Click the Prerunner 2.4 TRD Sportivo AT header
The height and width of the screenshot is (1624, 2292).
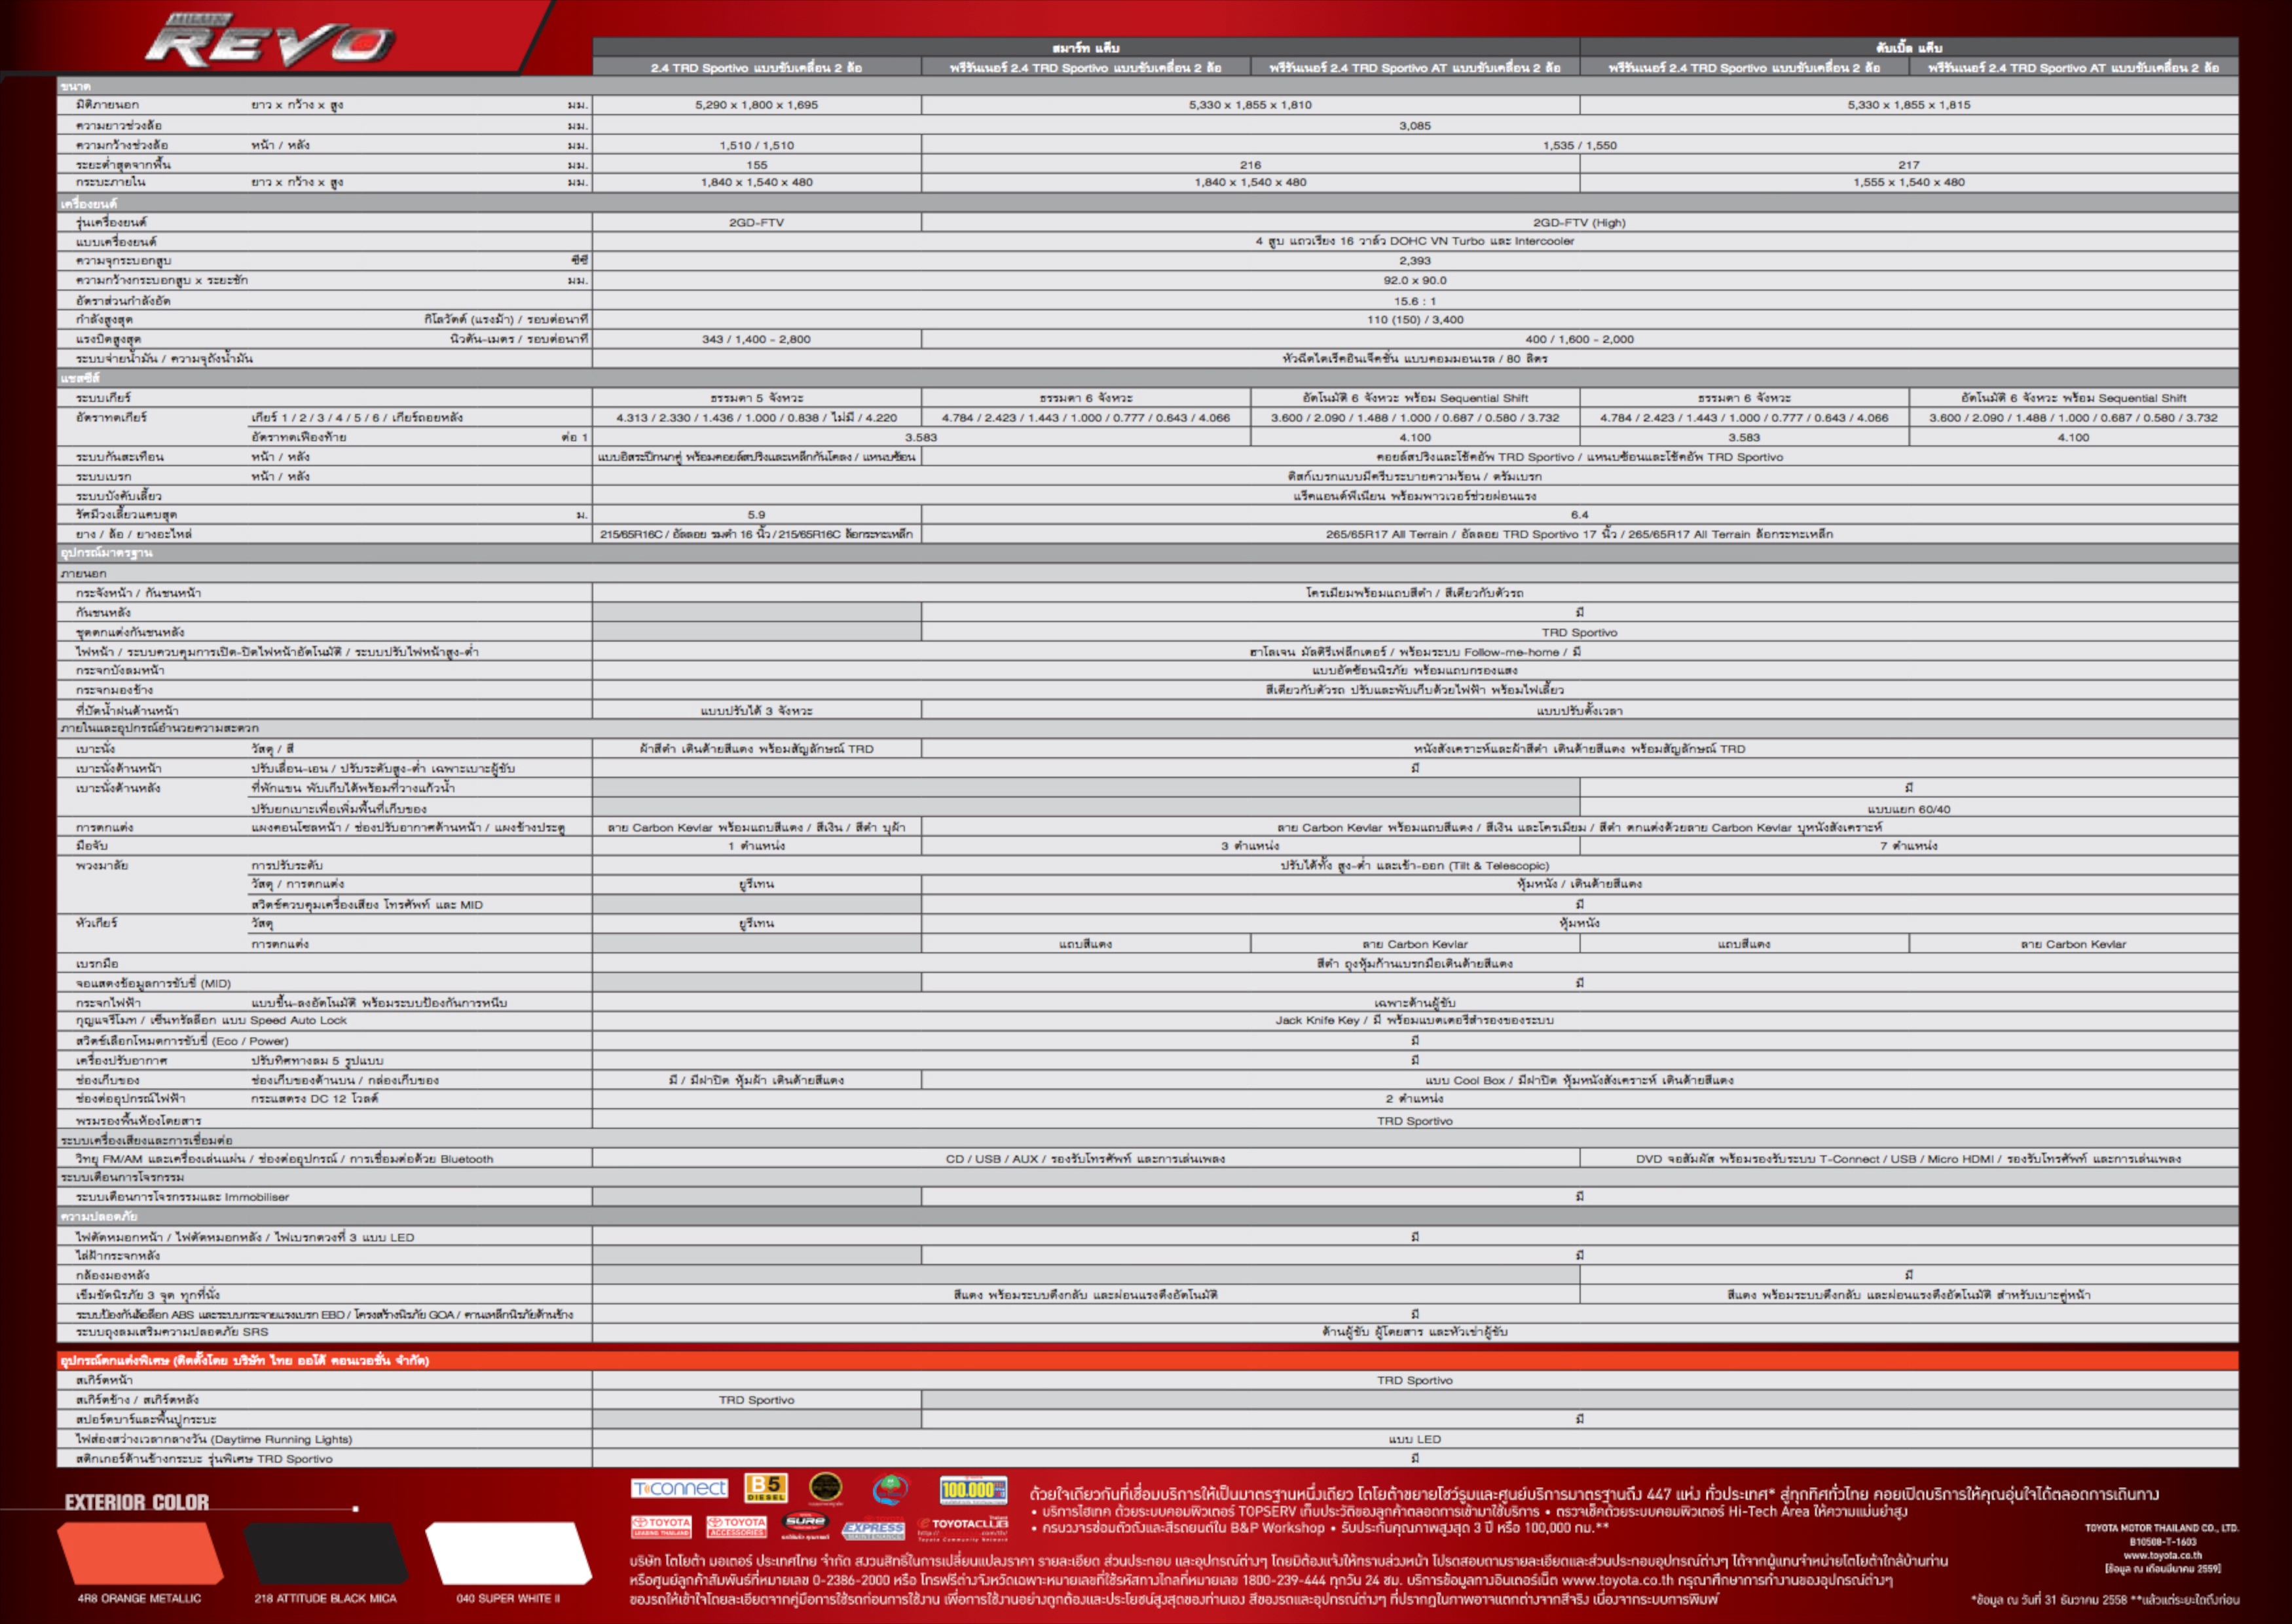(1414, 68)
